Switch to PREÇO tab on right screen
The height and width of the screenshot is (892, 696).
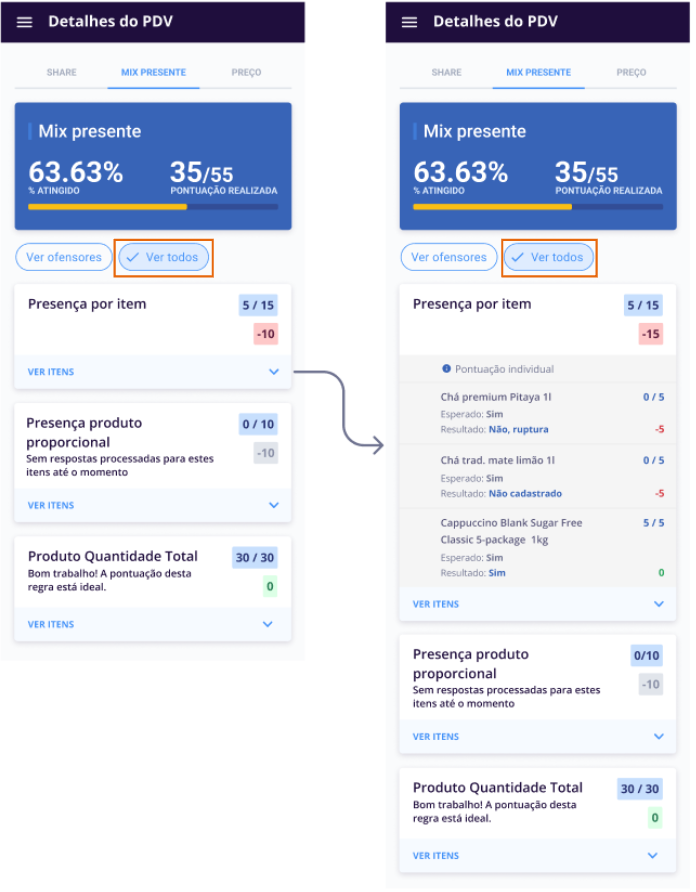(631, 73)
